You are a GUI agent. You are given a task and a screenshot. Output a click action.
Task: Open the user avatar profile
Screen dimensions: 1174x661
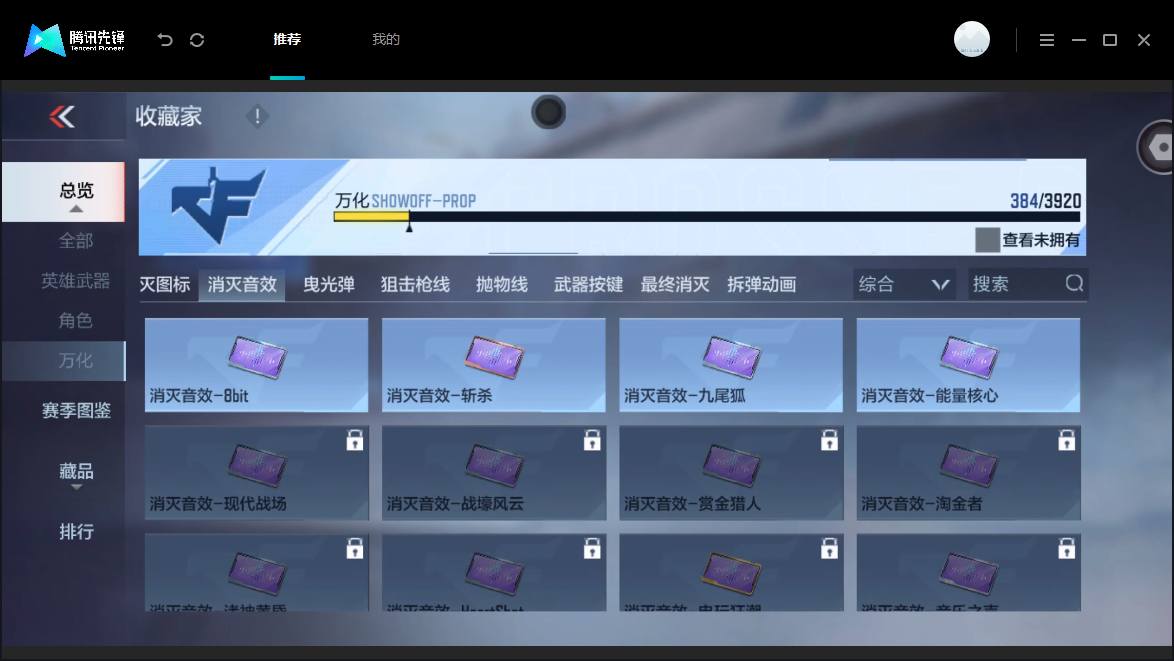[971, 39]
